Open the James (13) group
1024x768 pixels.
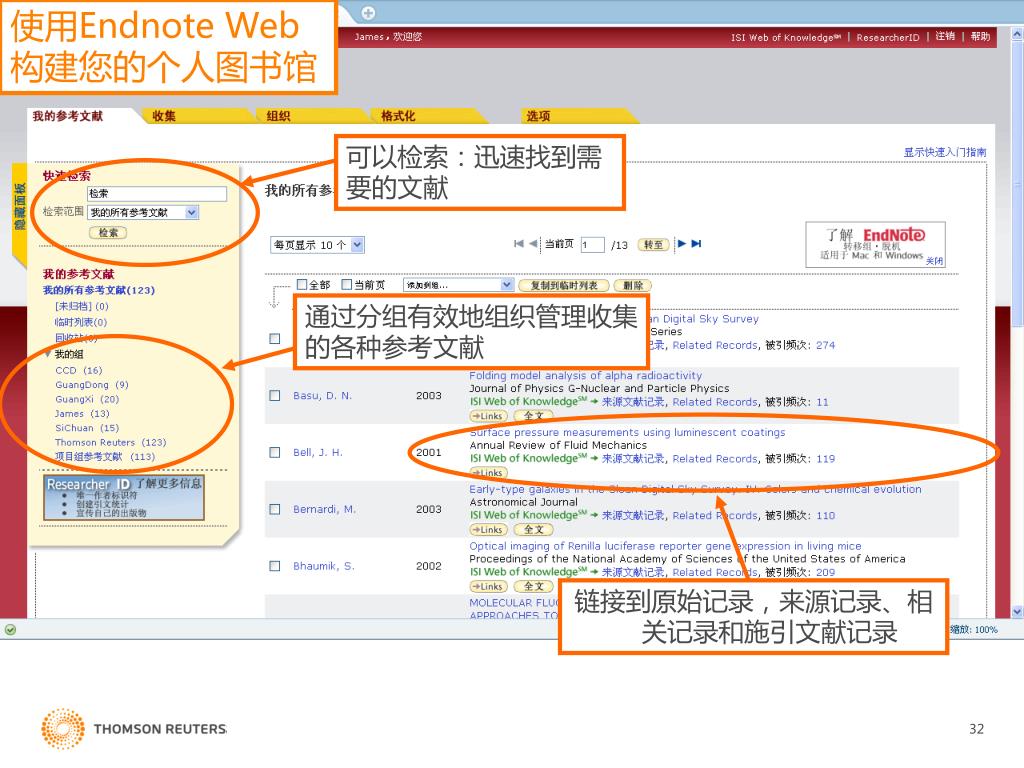pos(82,413)
